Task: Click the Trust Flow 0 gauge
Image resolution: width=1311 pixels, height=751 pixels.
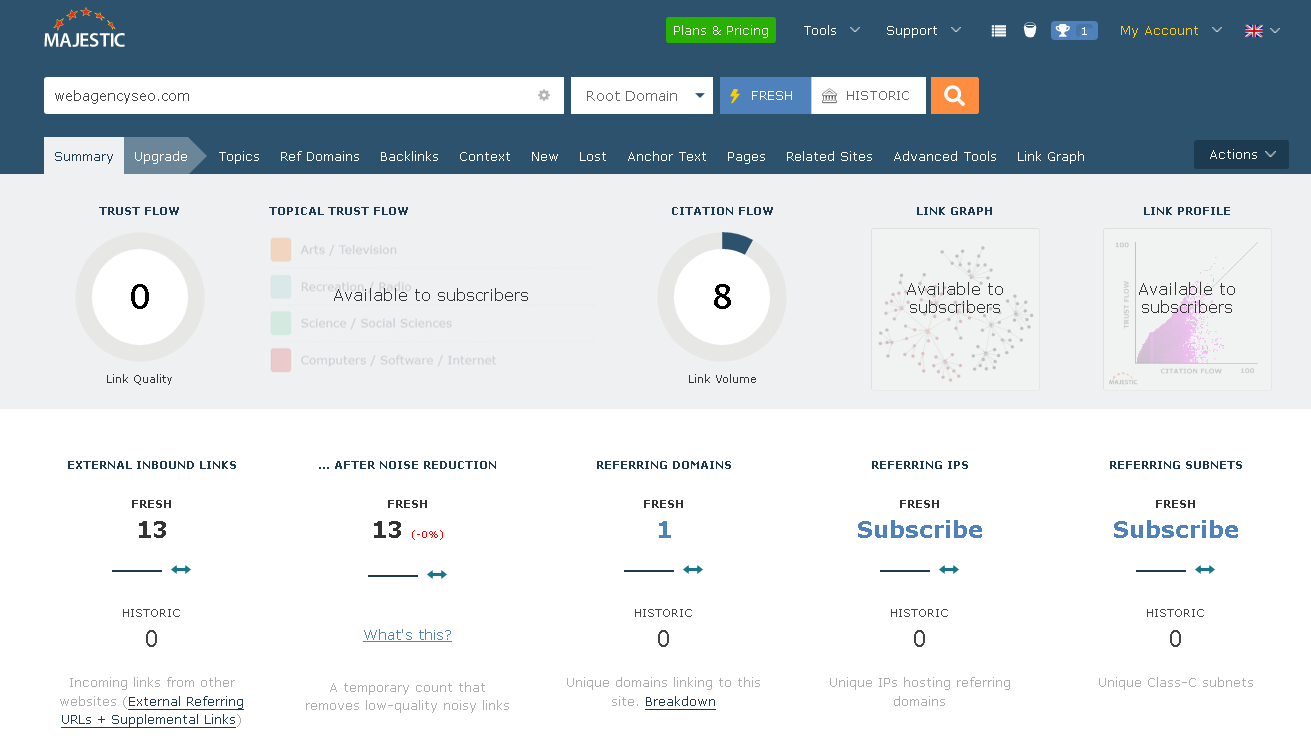Action: (x=140, y=297)
